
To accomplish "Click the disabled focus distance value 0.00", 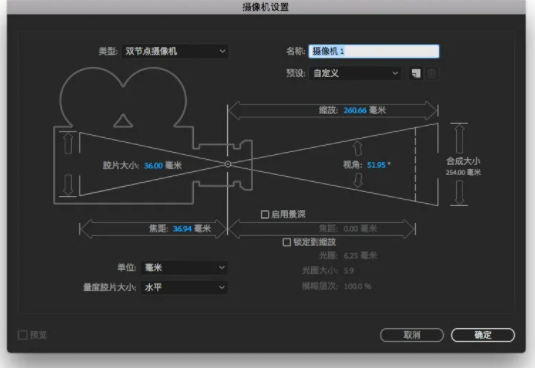I will click(351, 229).
